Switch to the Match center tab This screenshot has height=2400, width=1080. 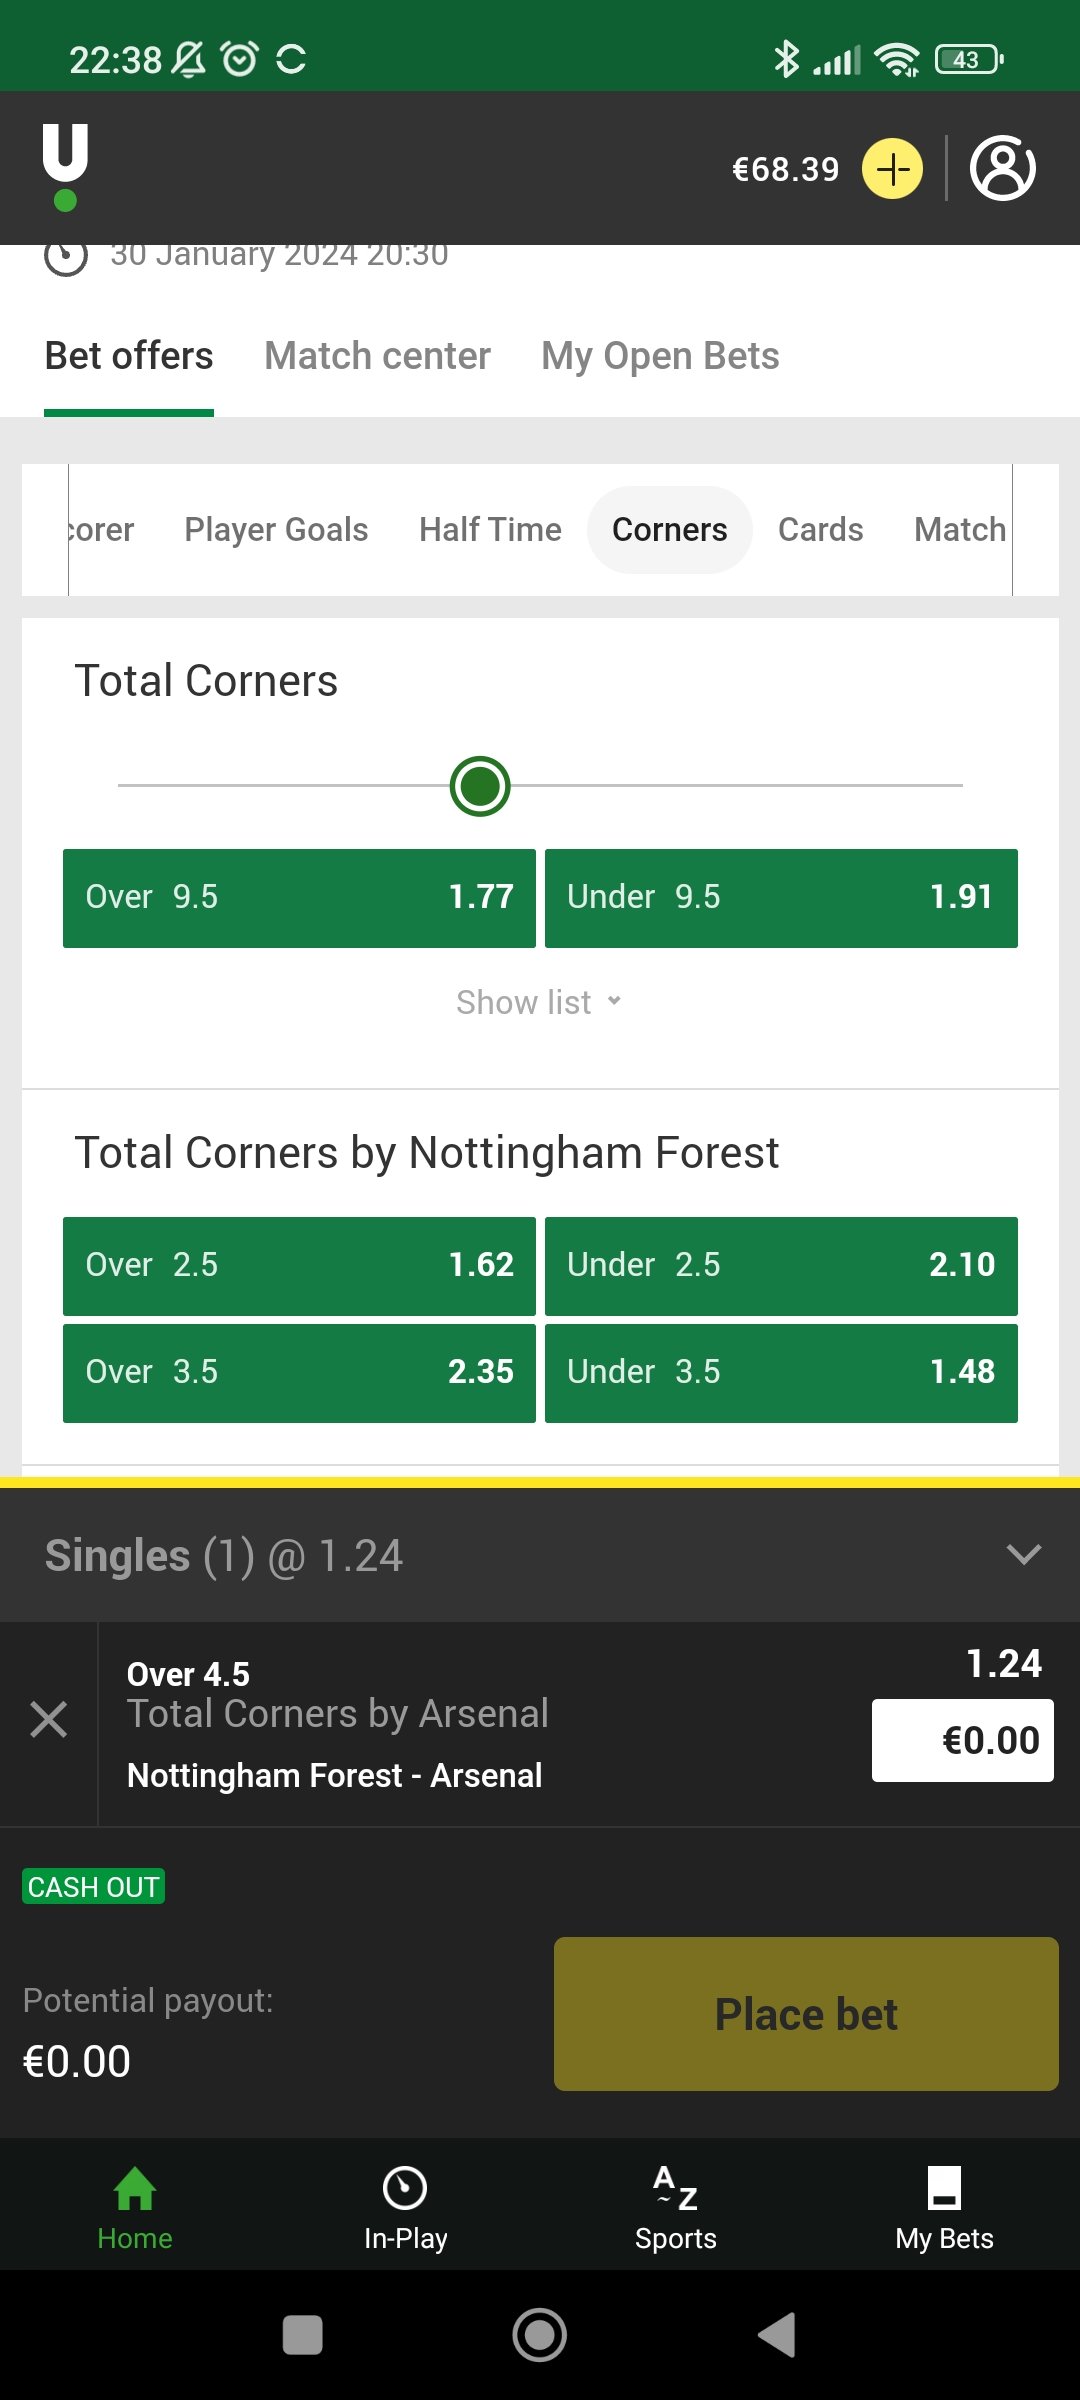[x=377, y=356]
